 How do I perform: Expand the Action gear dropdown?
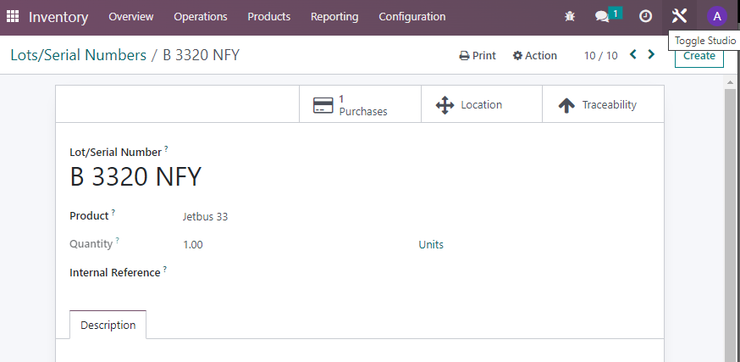[535, 56]
